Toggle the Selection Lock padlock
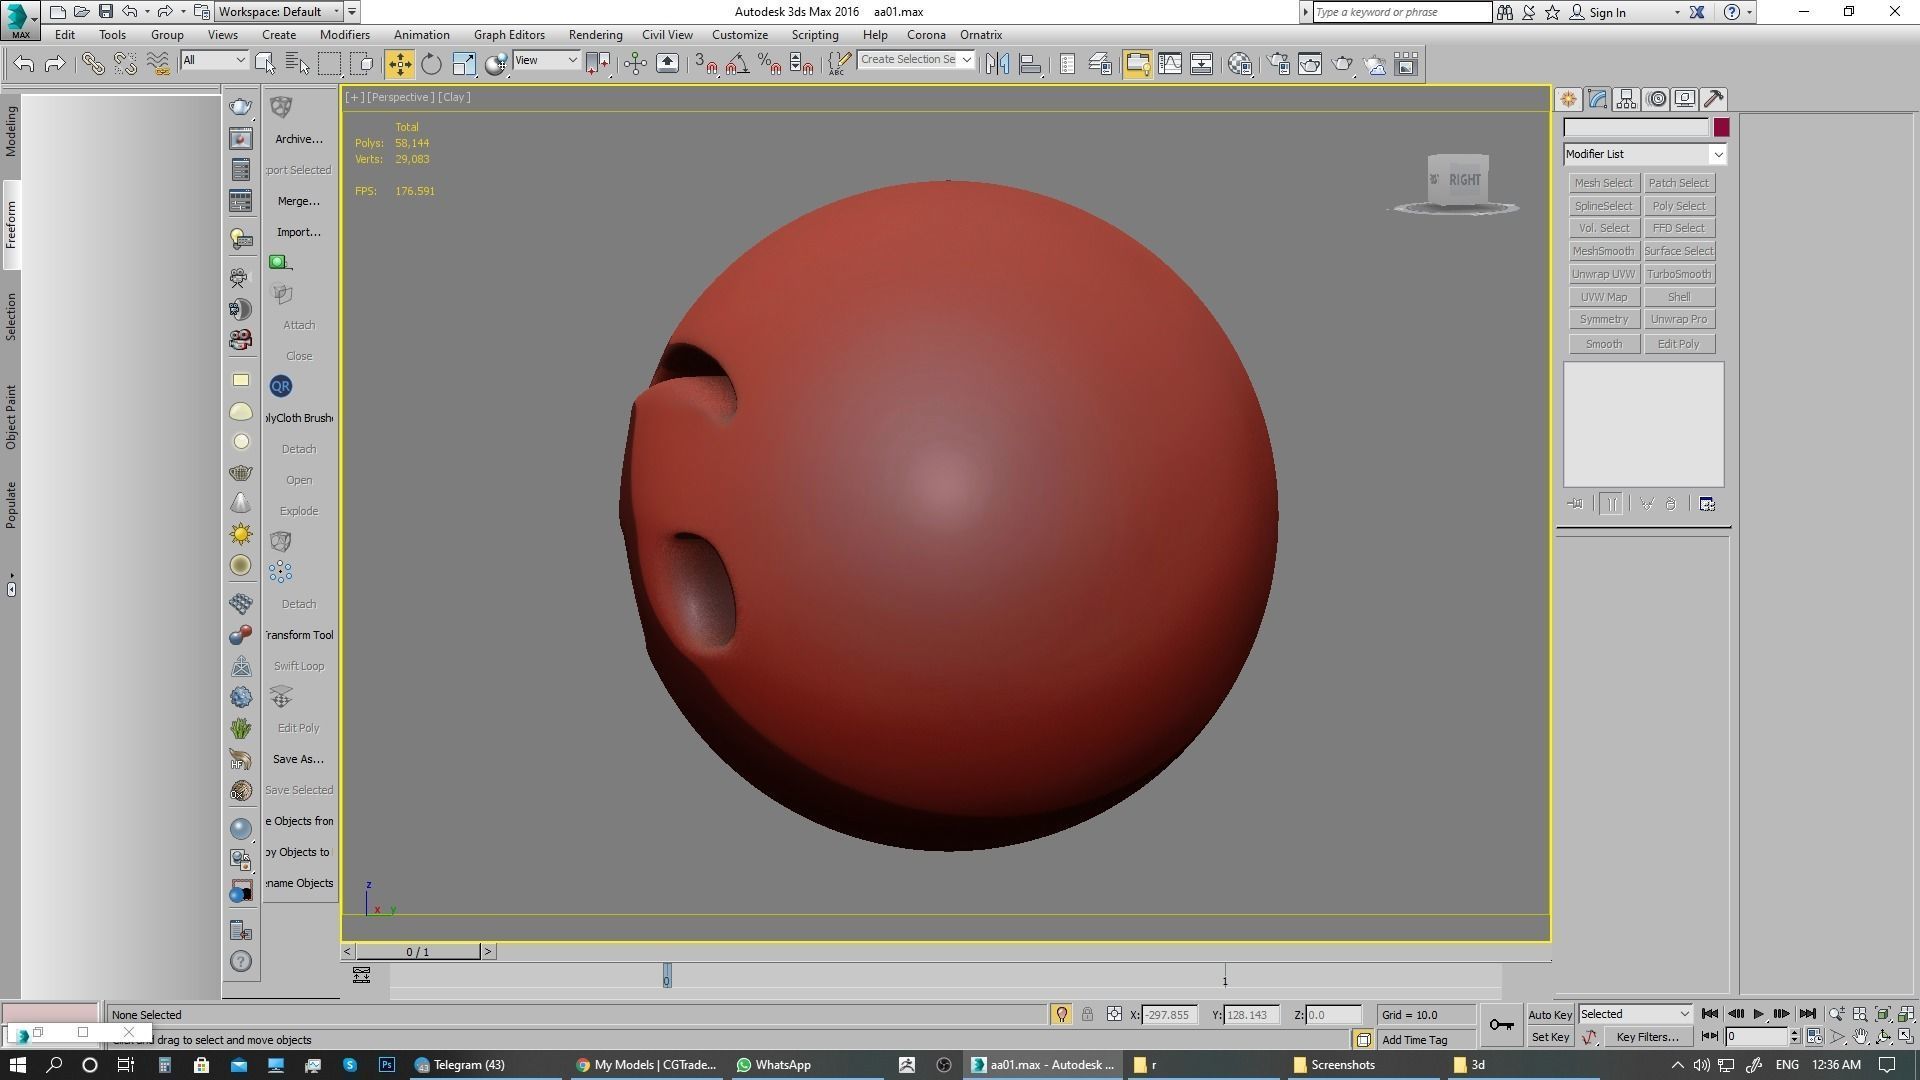The width and height of the screenshot is (1920, 1080). pyautogui.click(x=1087, y=1015)
